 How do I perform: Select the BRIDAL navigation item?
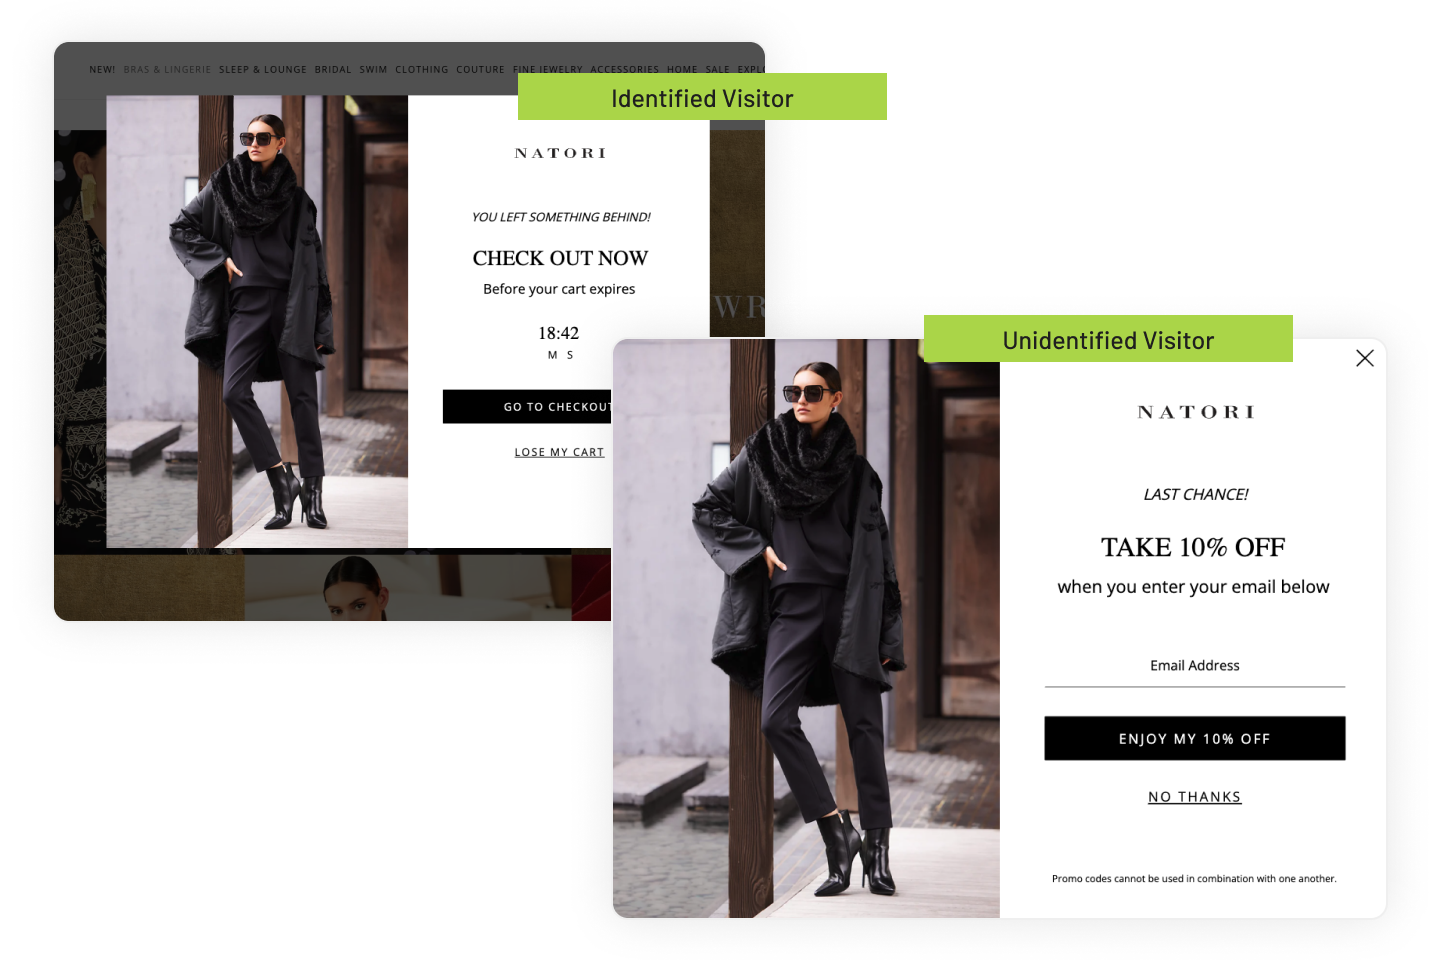pyautogui.click(x=333, y=70)
